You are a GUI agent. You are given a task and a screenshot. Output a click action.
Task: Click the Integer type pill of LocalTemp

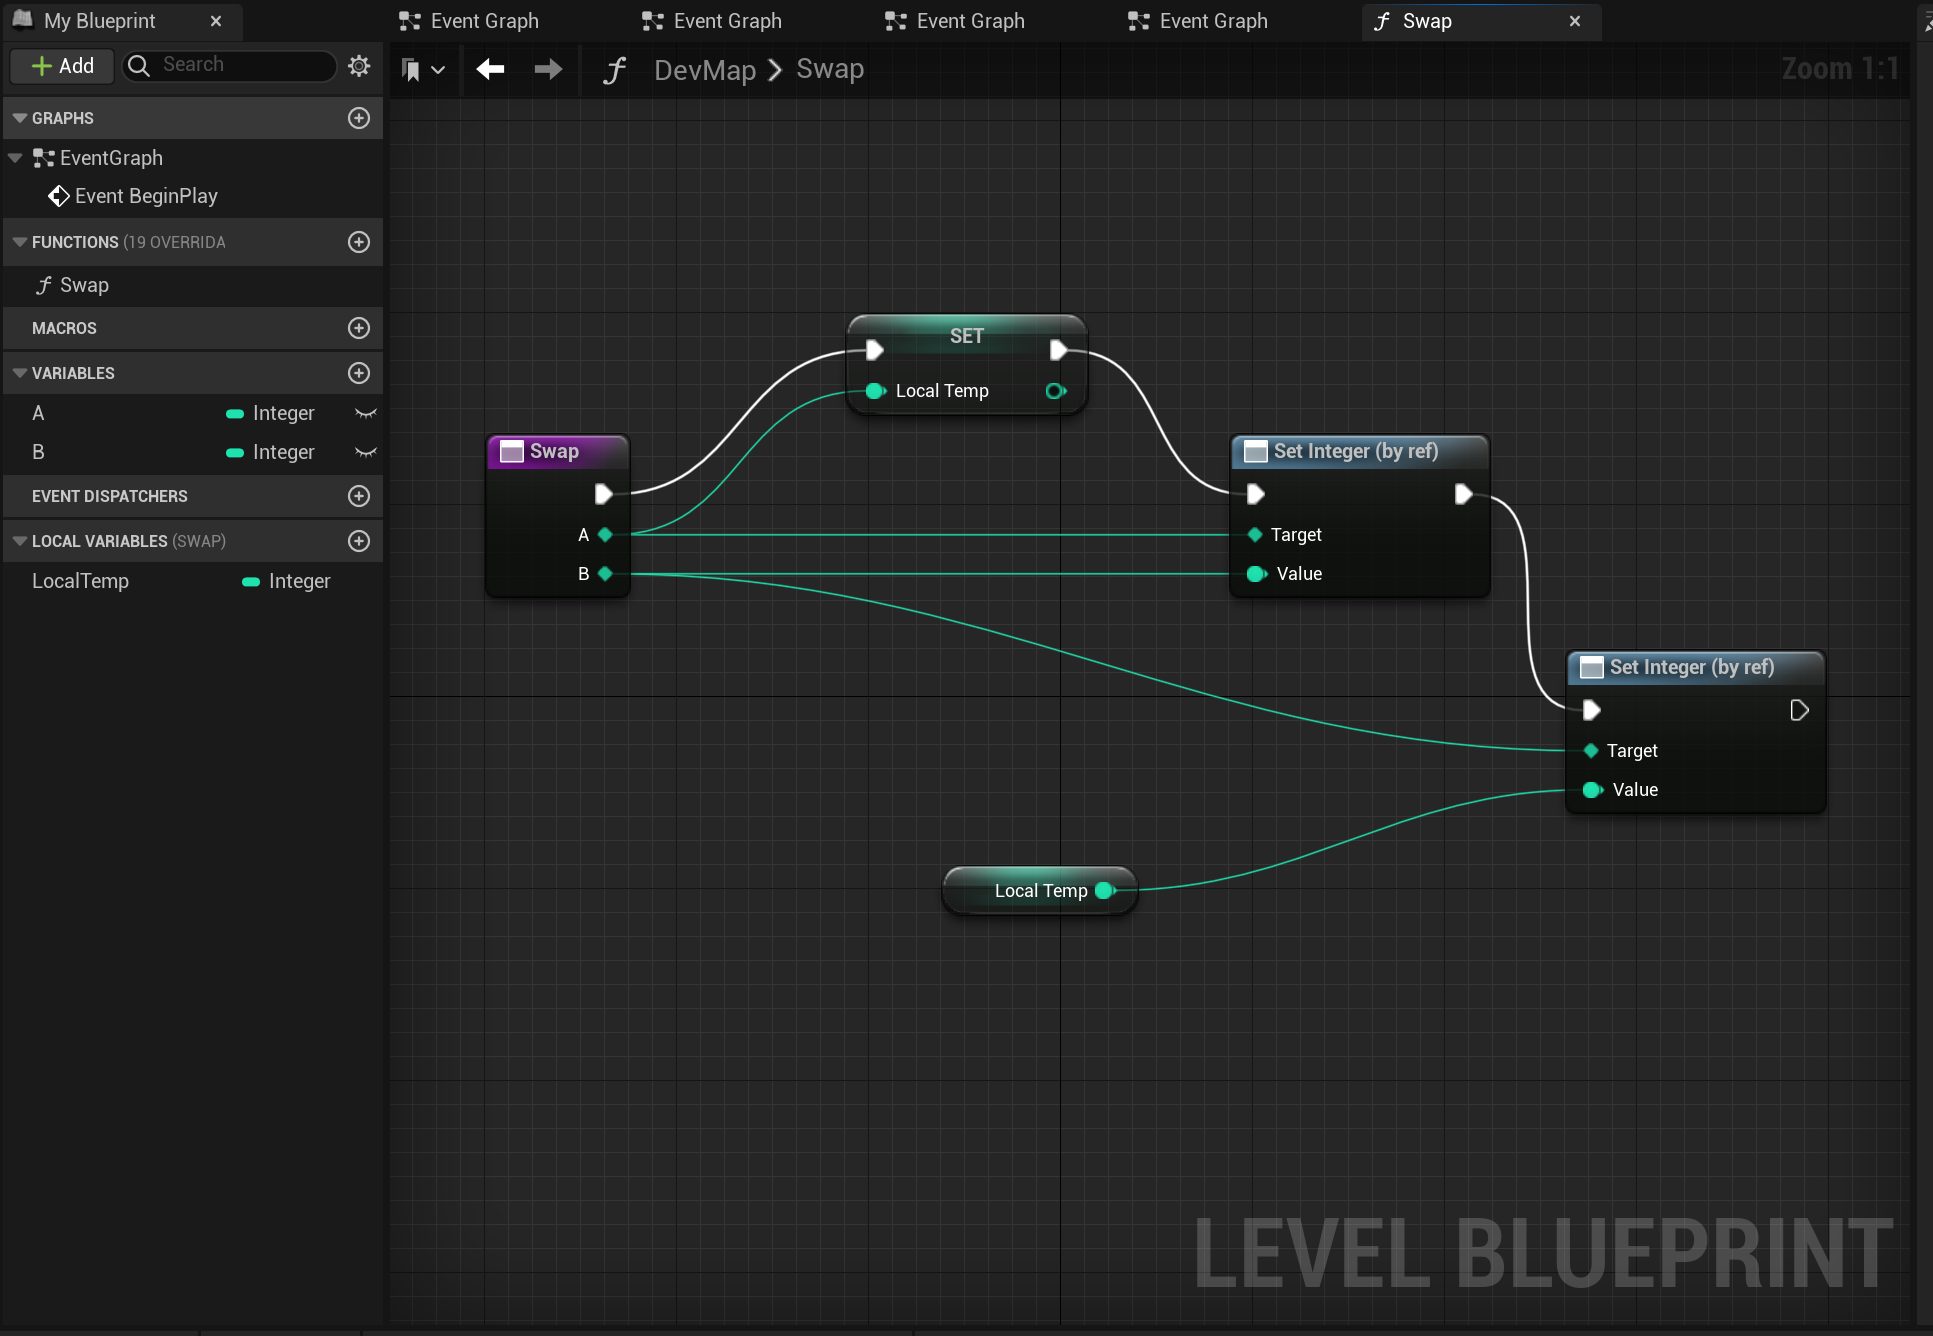(251, 581)
